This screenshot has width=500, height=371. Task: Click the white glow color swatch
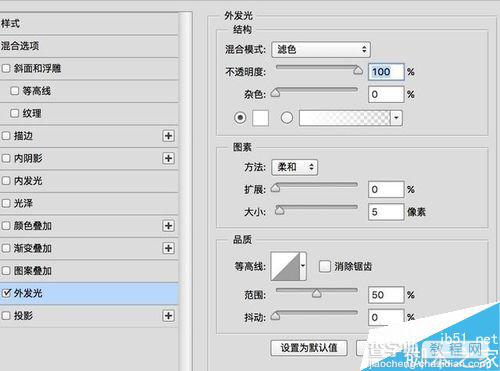click(x=261, y=118)
